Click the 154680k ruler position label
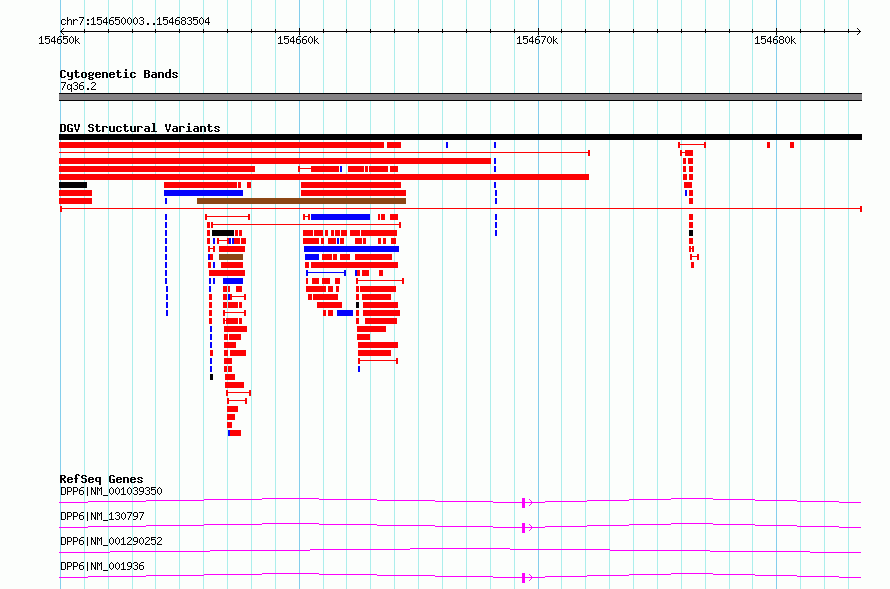The height and width of the screenshot is (589, 890). click(775, 41)
